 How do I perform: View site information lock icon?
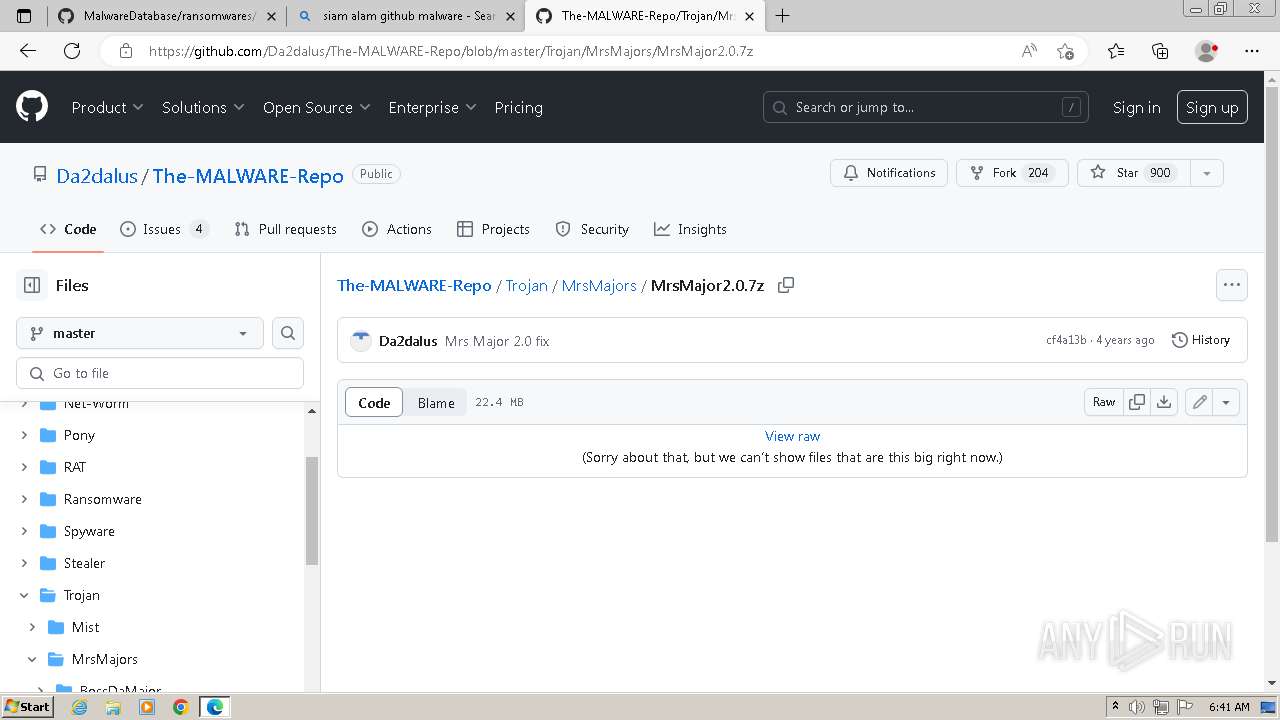pos(126,51)
